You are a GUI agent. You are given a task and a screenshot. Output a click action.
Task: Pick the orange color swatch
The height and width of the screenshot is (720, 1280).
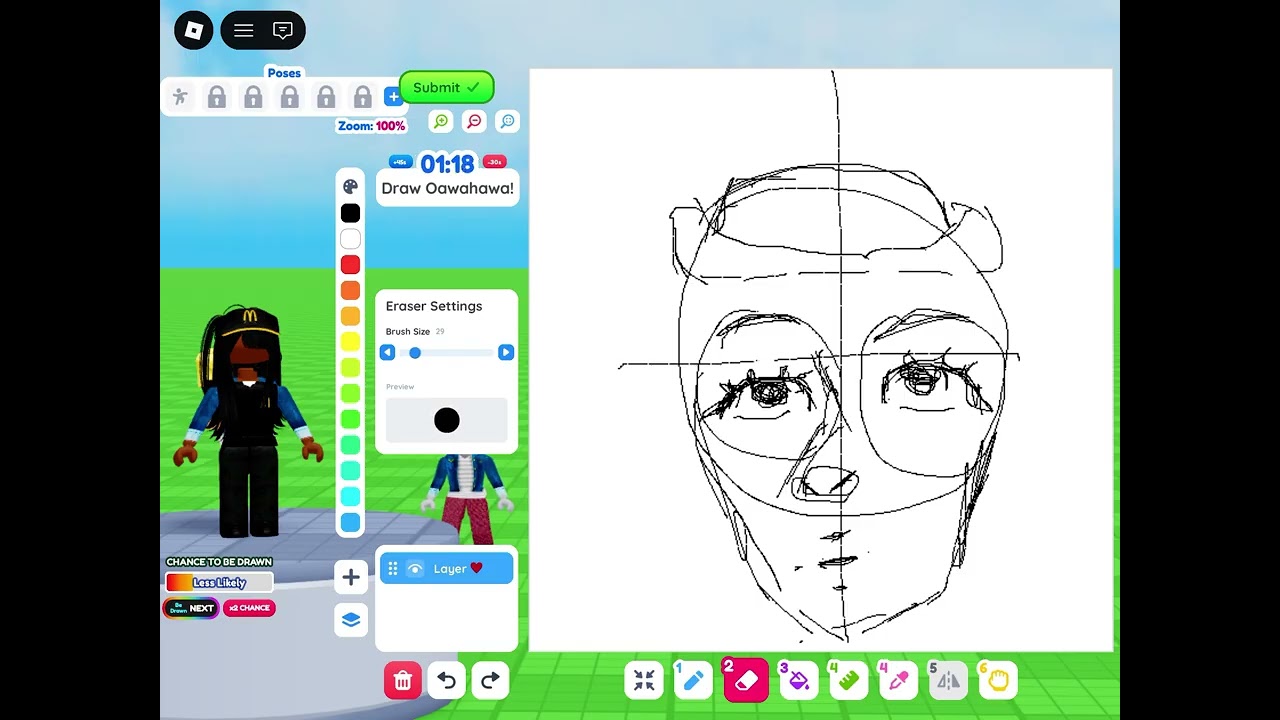350,290
